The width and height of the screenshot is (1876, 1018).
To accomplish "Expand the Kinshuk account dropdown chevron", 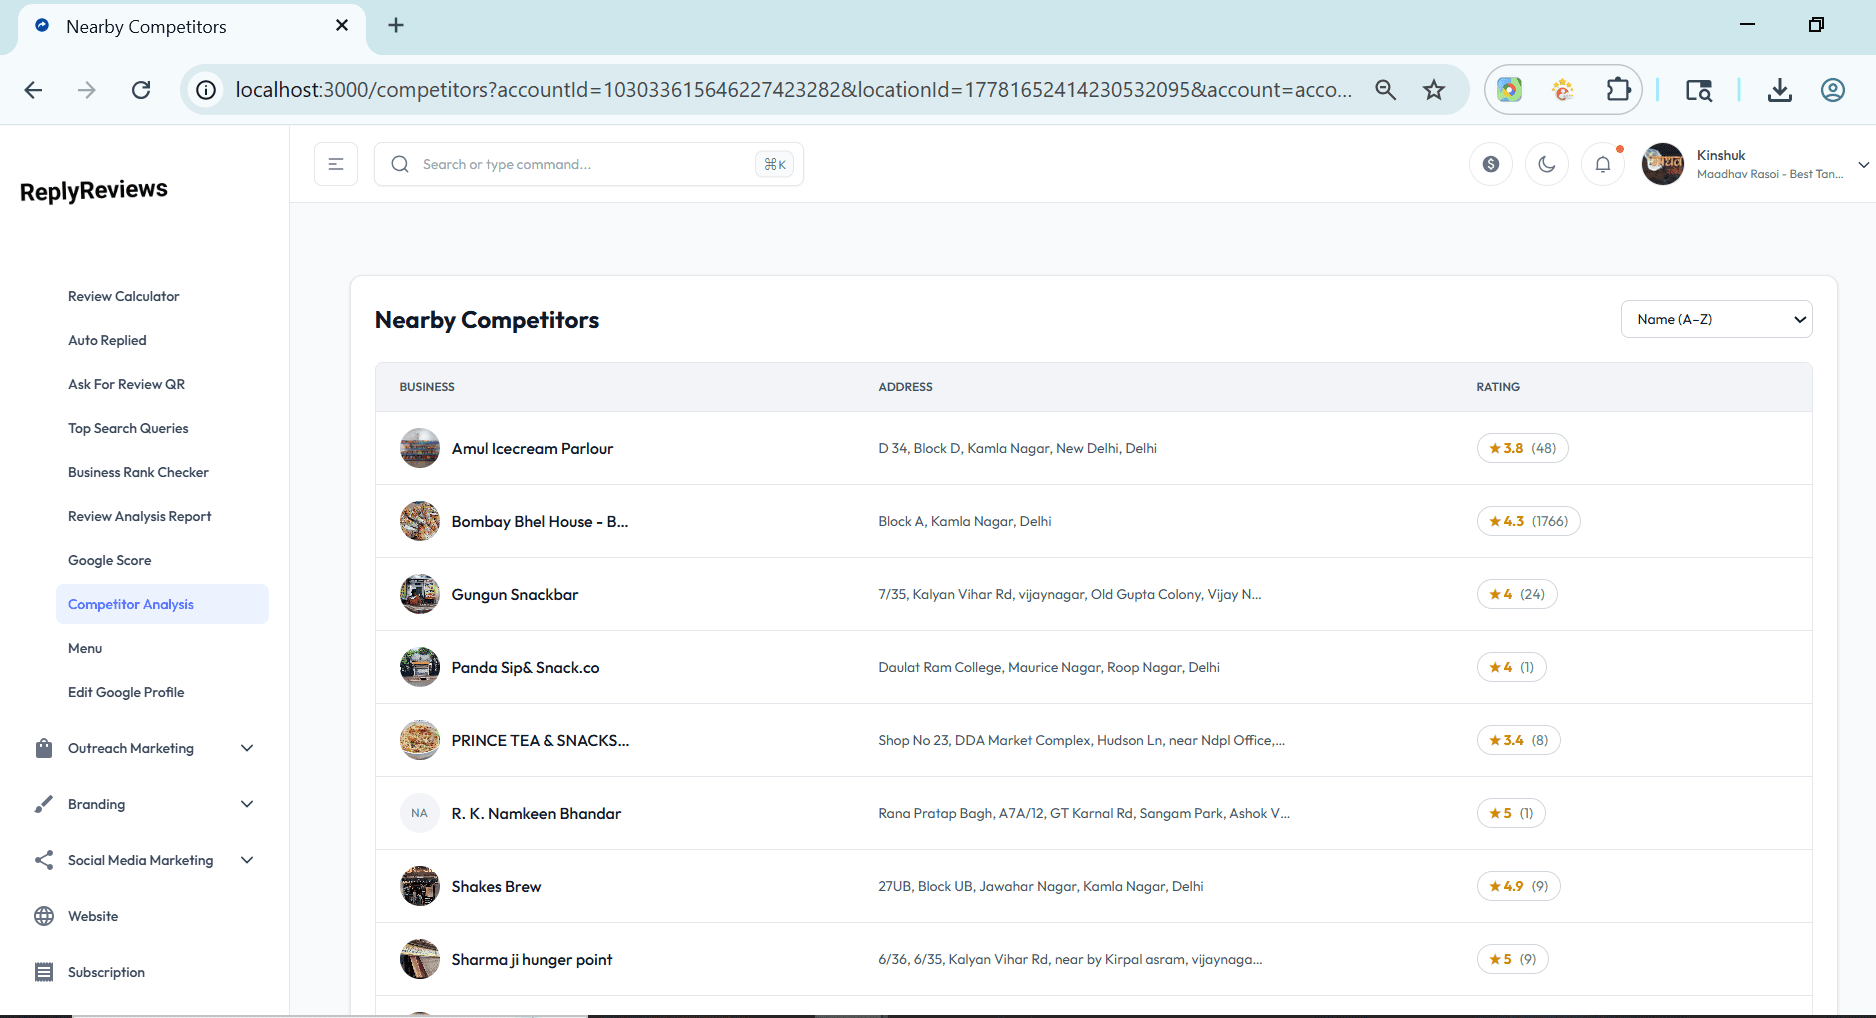I will pos(1863,165).
